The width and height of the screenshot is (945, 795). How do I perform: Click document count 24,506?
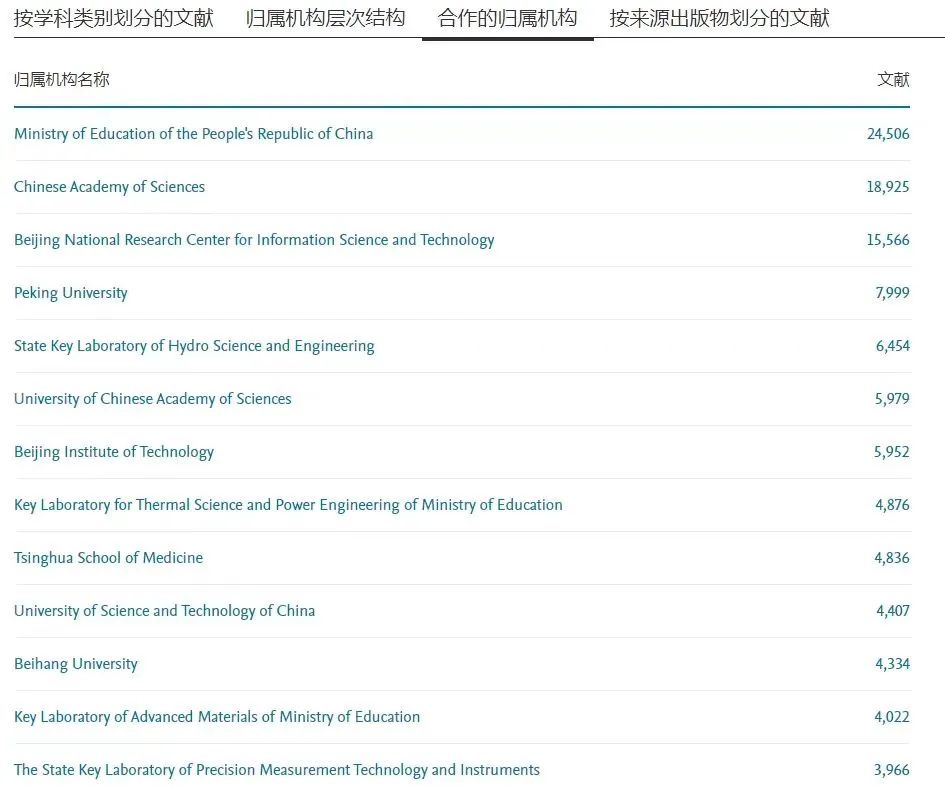tap(888, 134)
